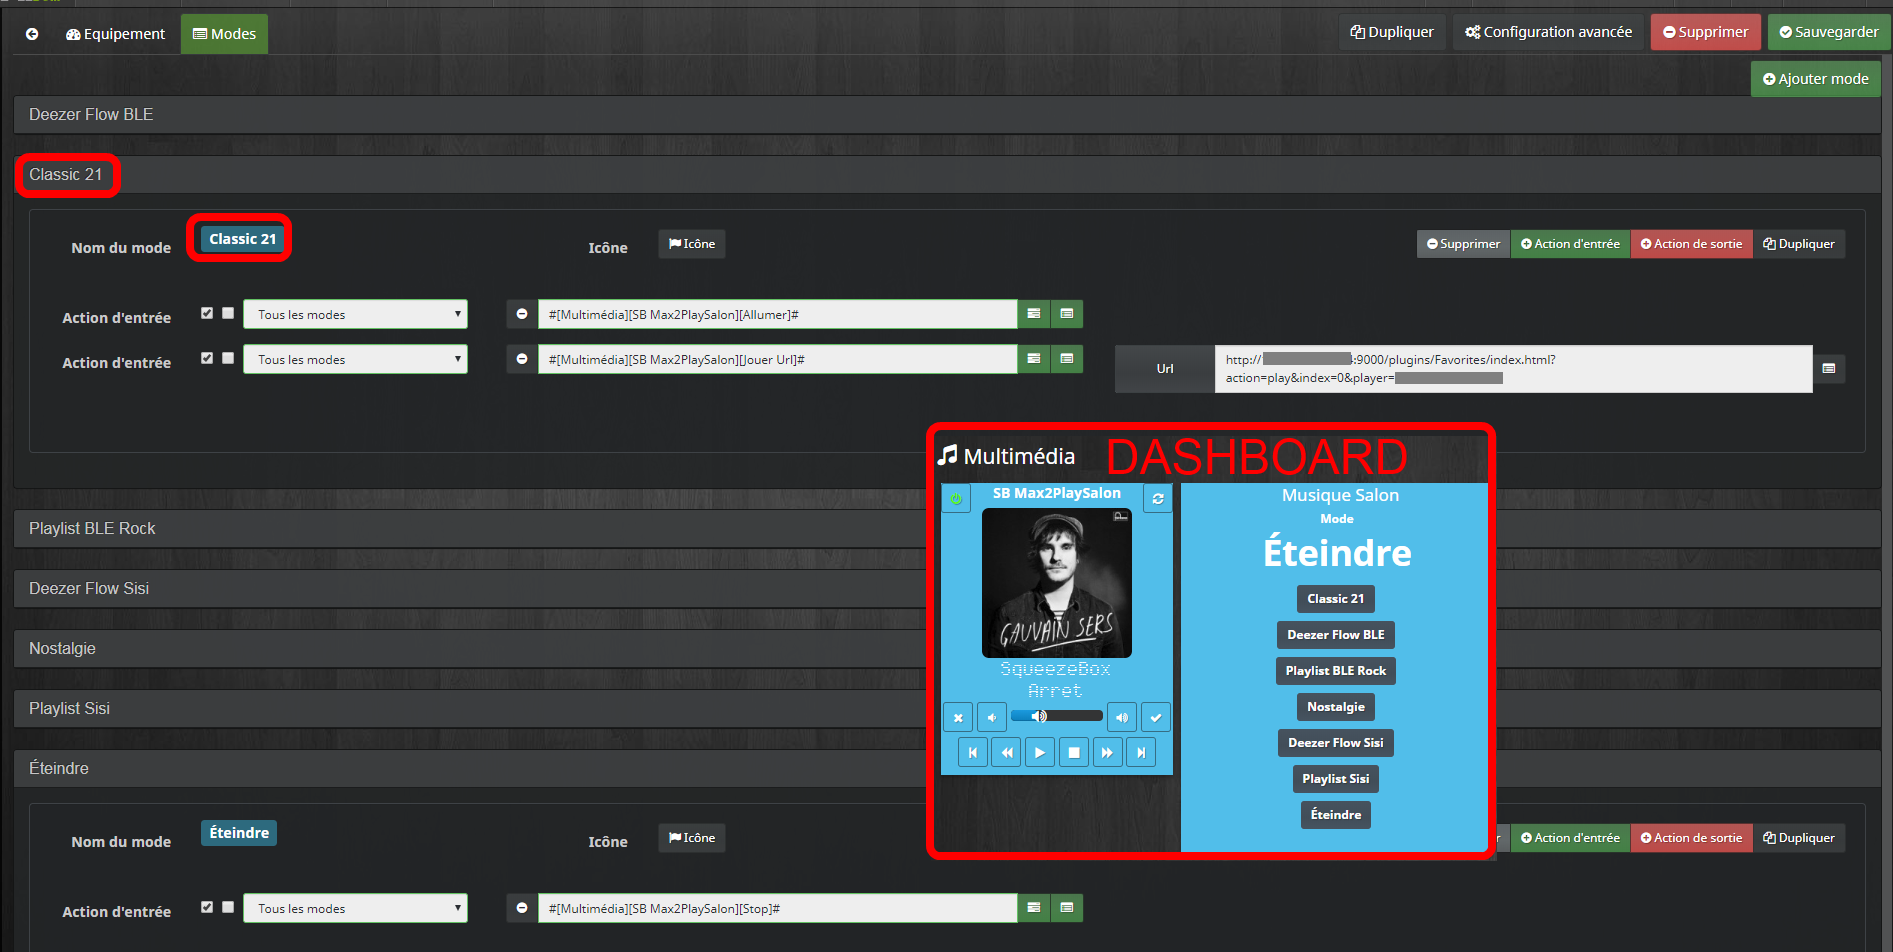
Task: Check the second checkbox on the Stop row
Action: [x=228, y=907]
